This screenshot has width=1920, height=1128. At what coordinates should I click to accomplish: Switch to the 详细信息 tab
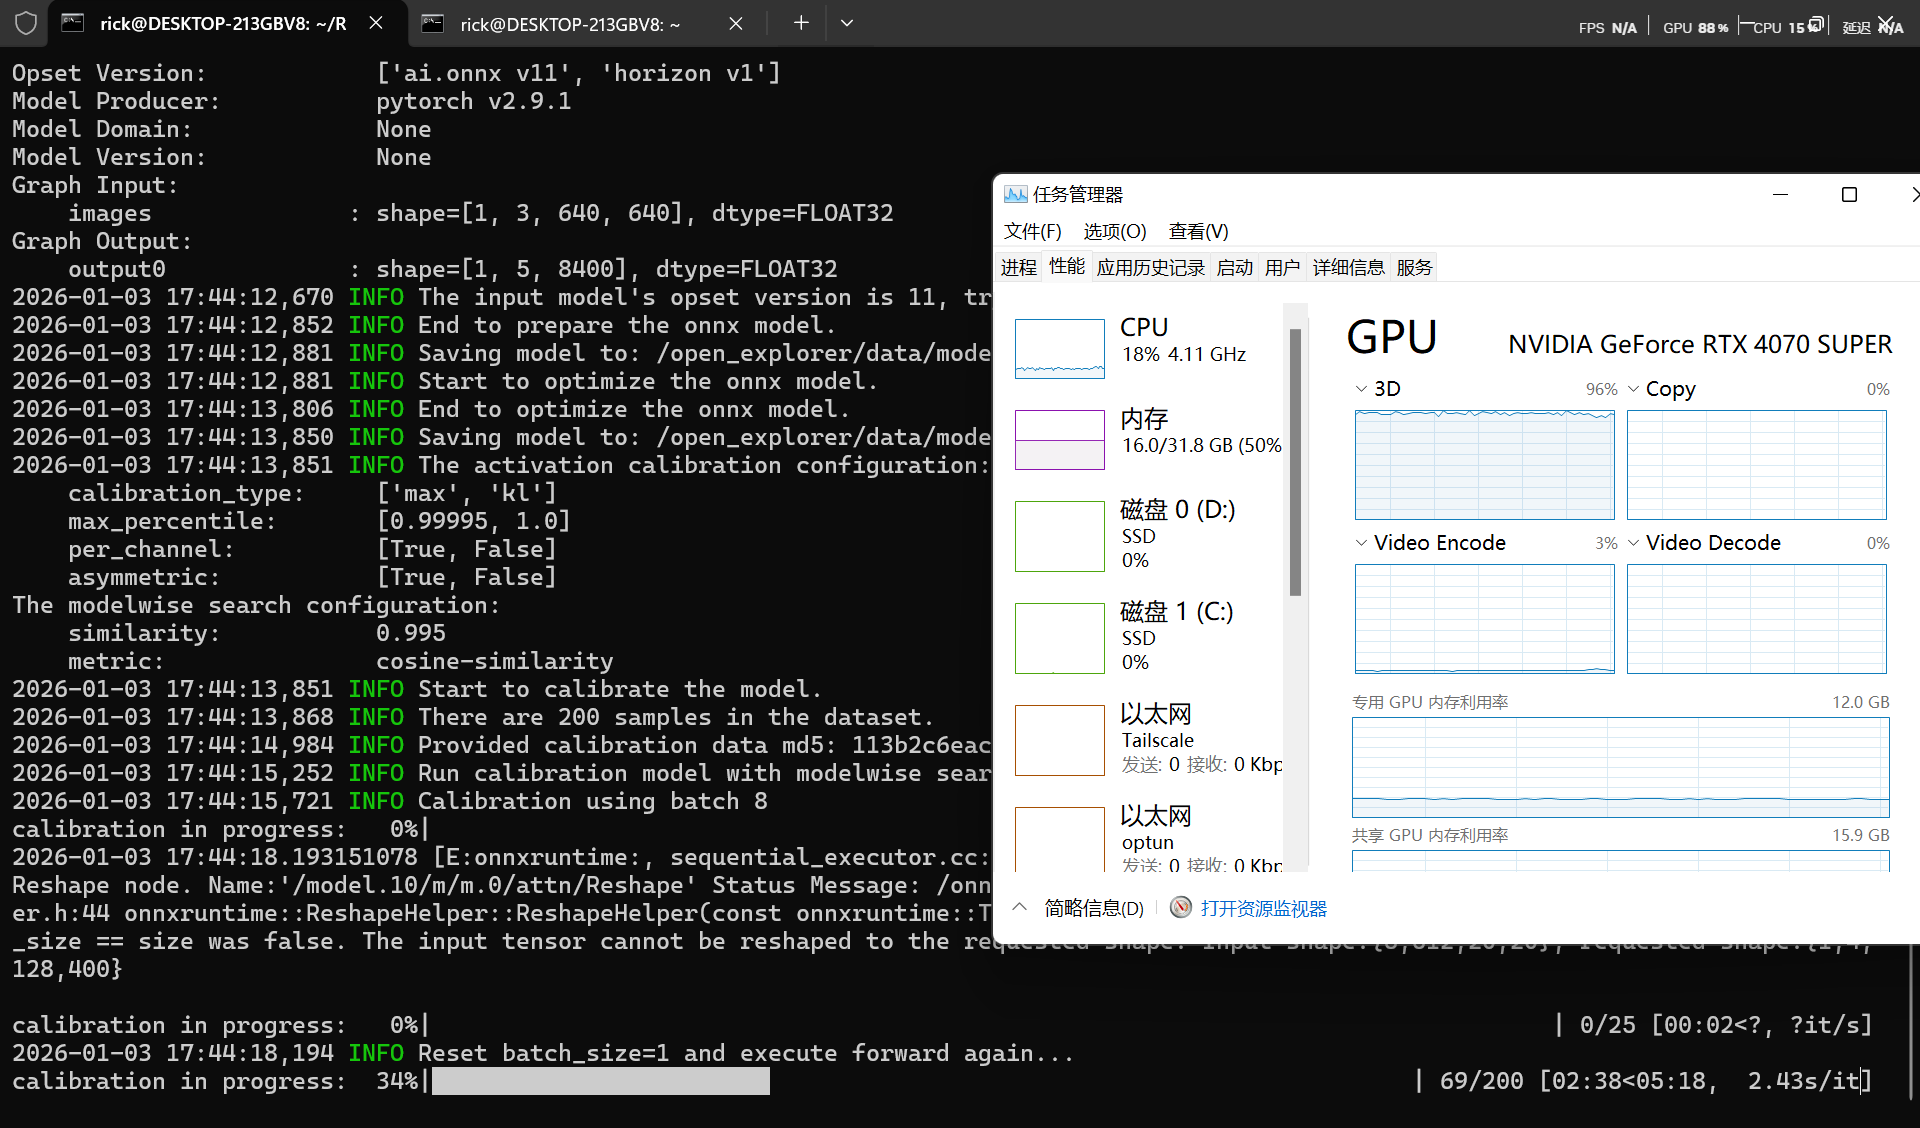coord(1348,267)
